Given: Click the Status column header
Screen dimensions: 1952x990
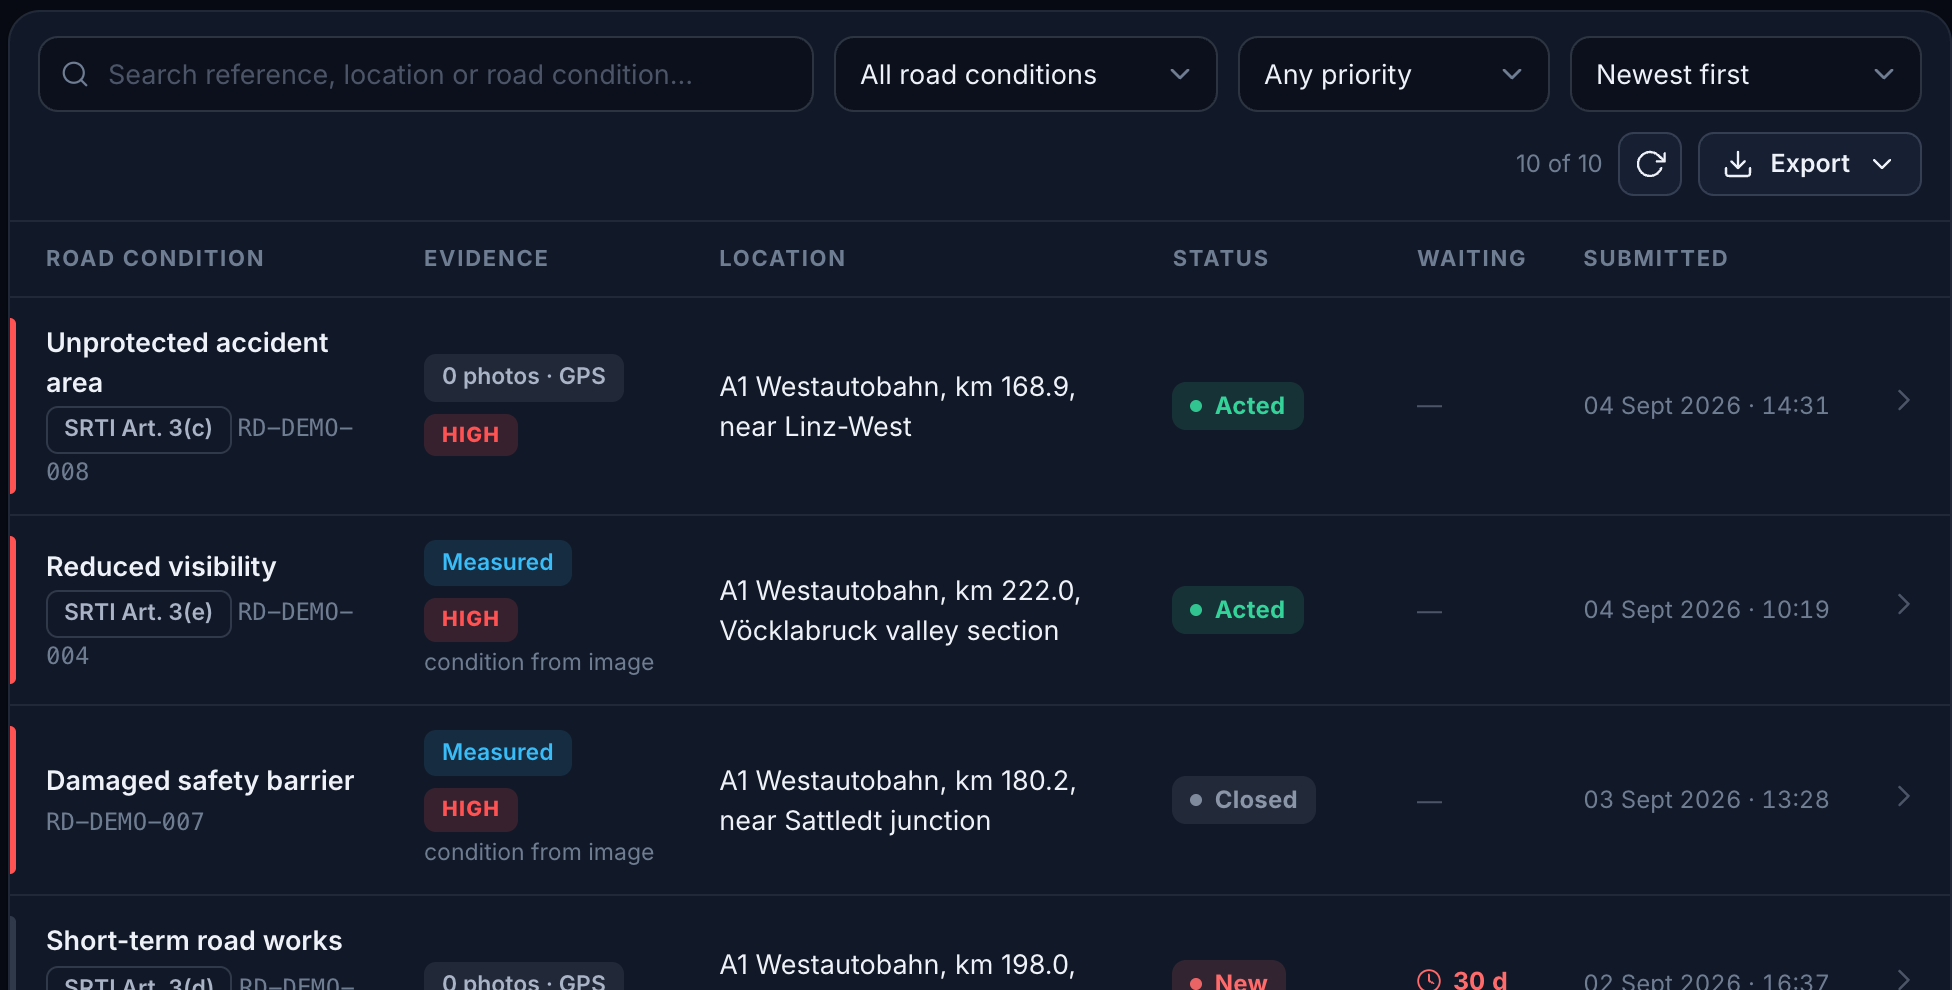Looking at the screenshot, I should (1220, 258).
